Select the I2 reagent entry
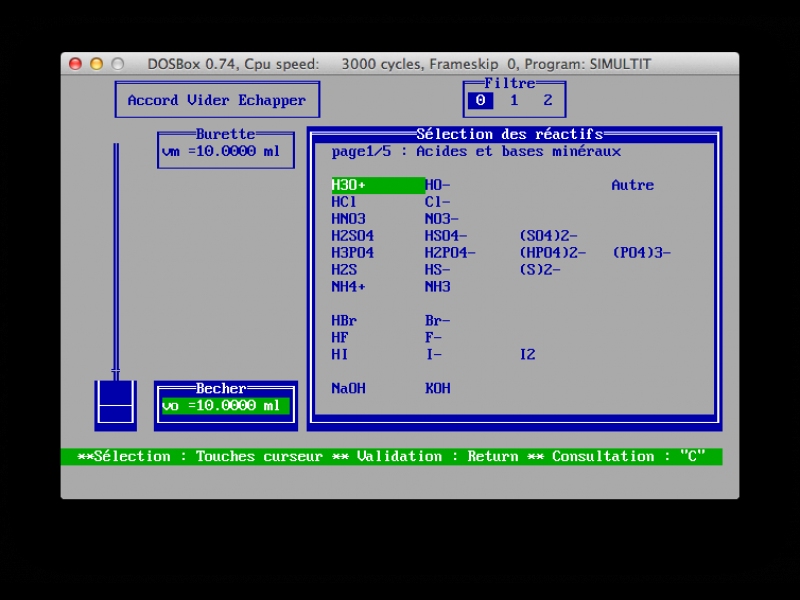Screen dimensions: 800x600 click(527, 355)
